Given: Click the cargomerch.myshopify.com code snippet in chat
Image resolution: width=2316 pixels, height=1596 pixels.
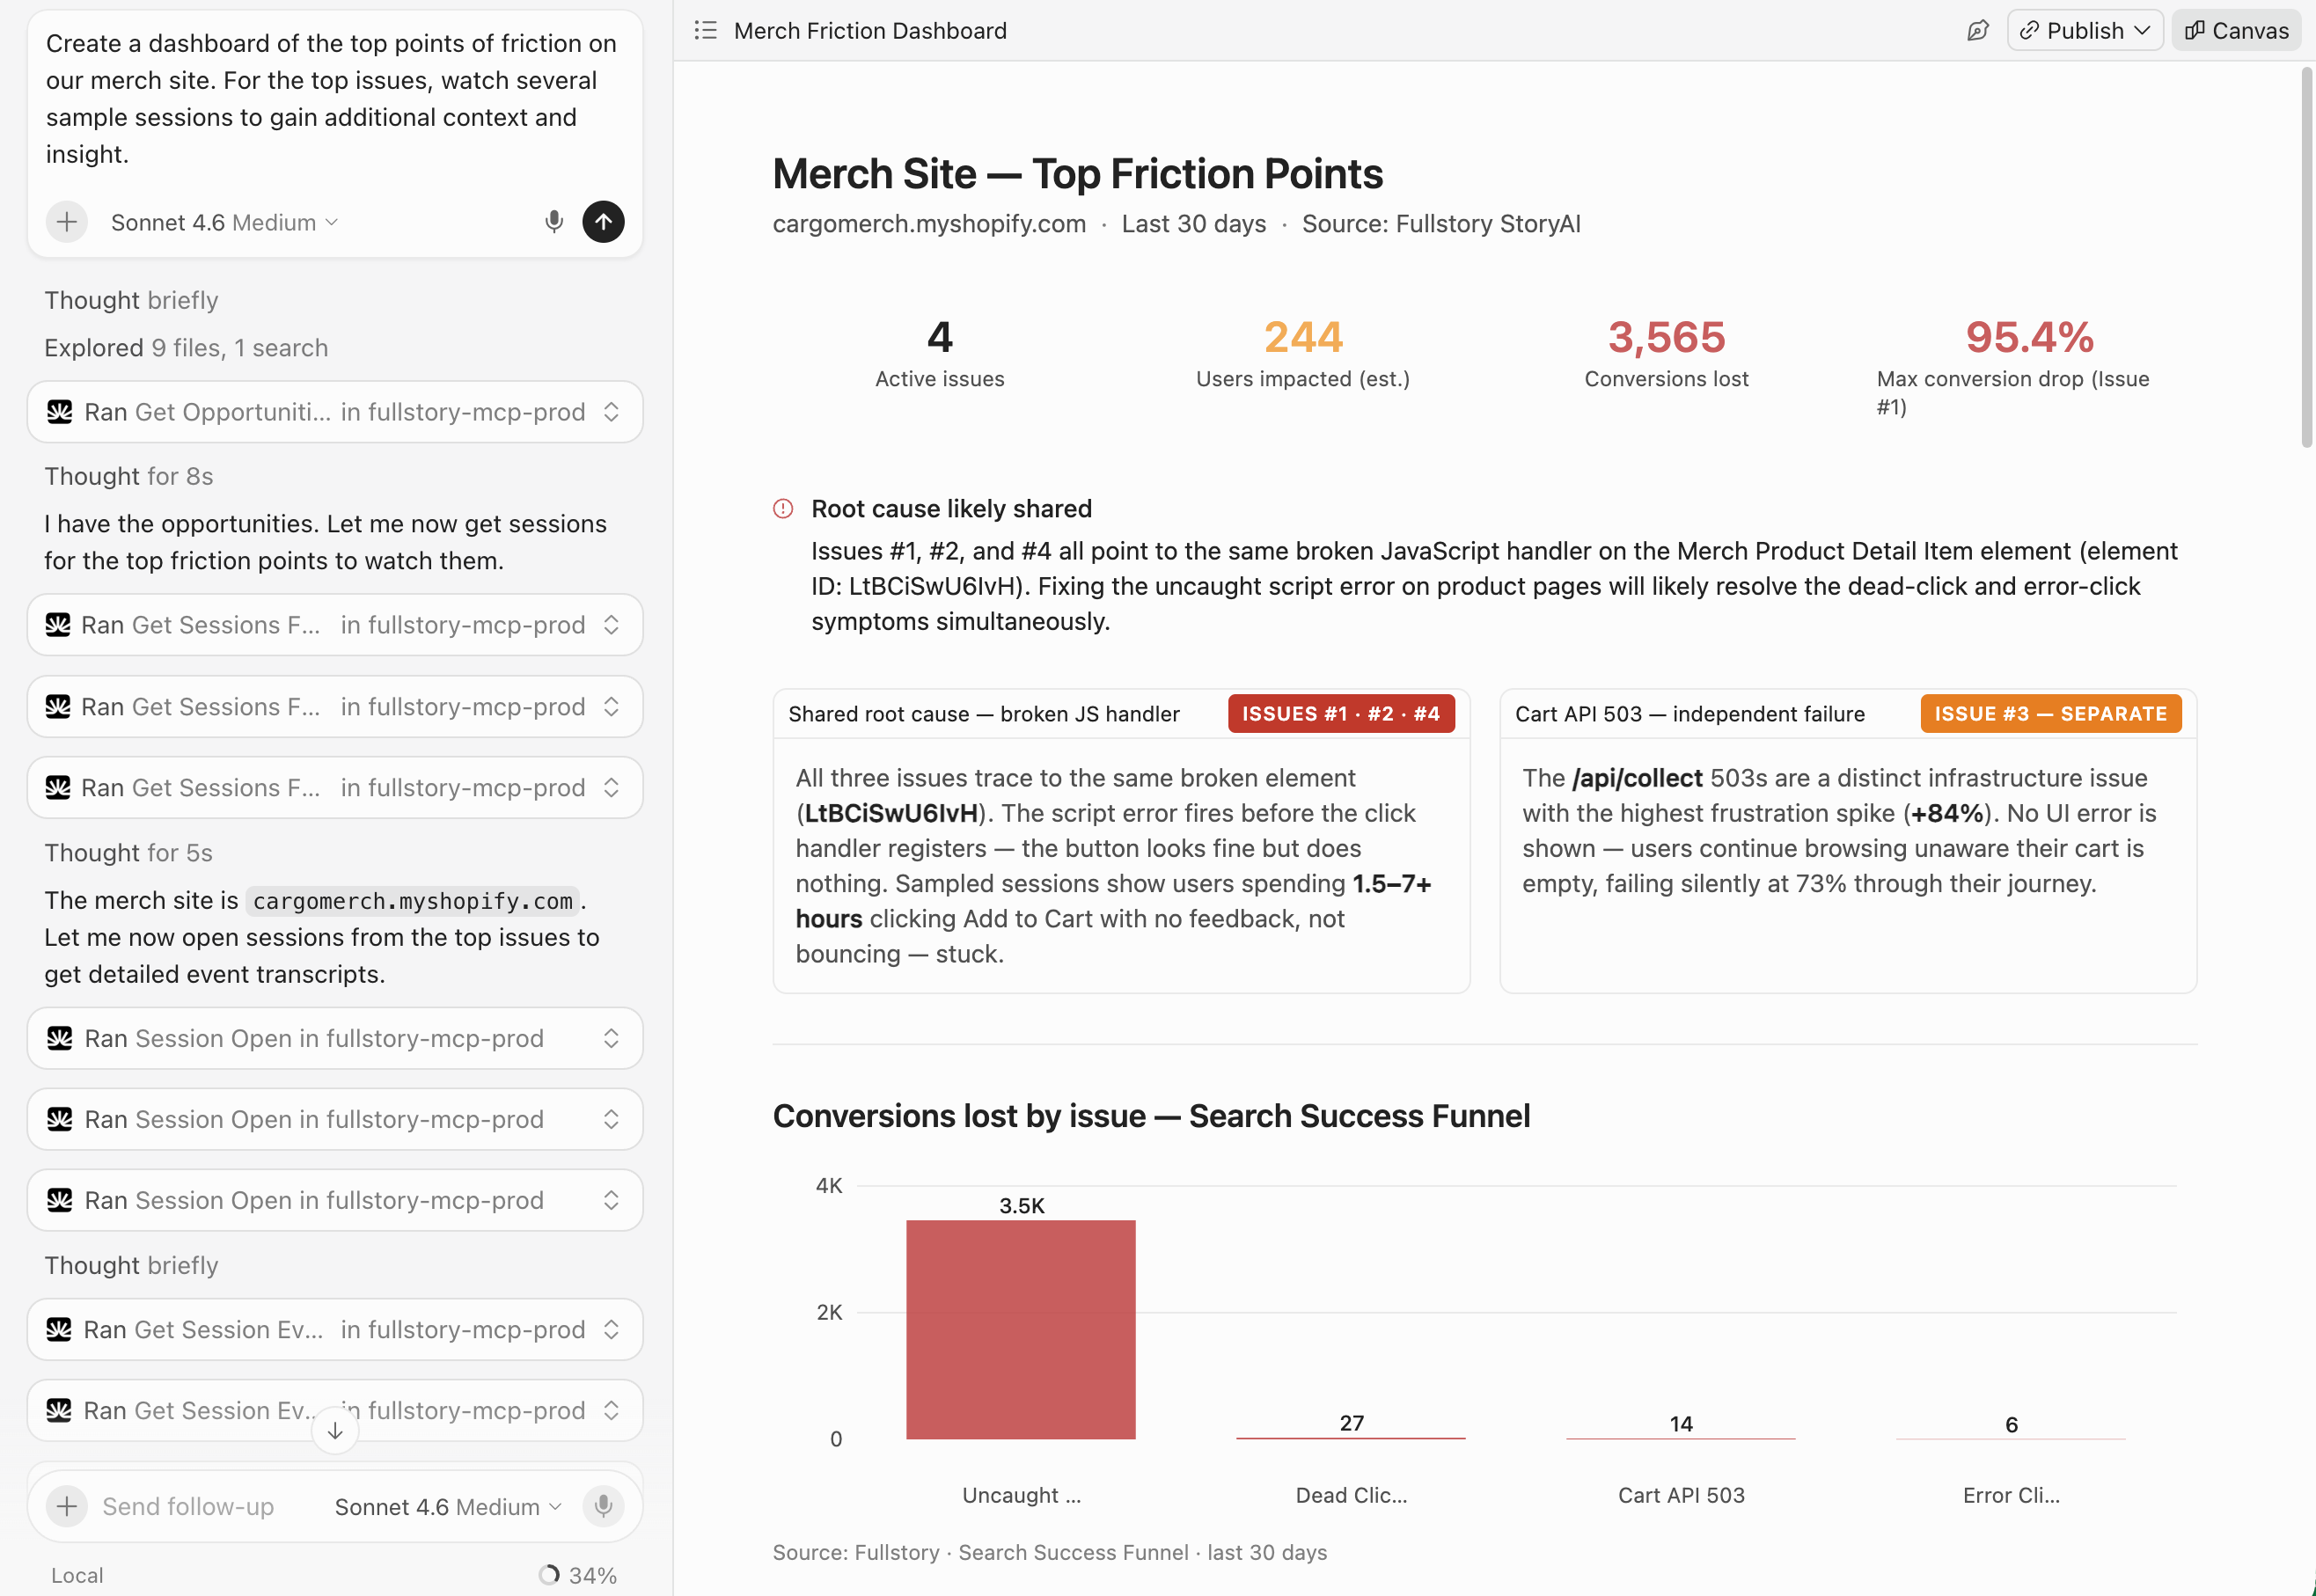Looking at the screenshot, I should tap(412, 901).
